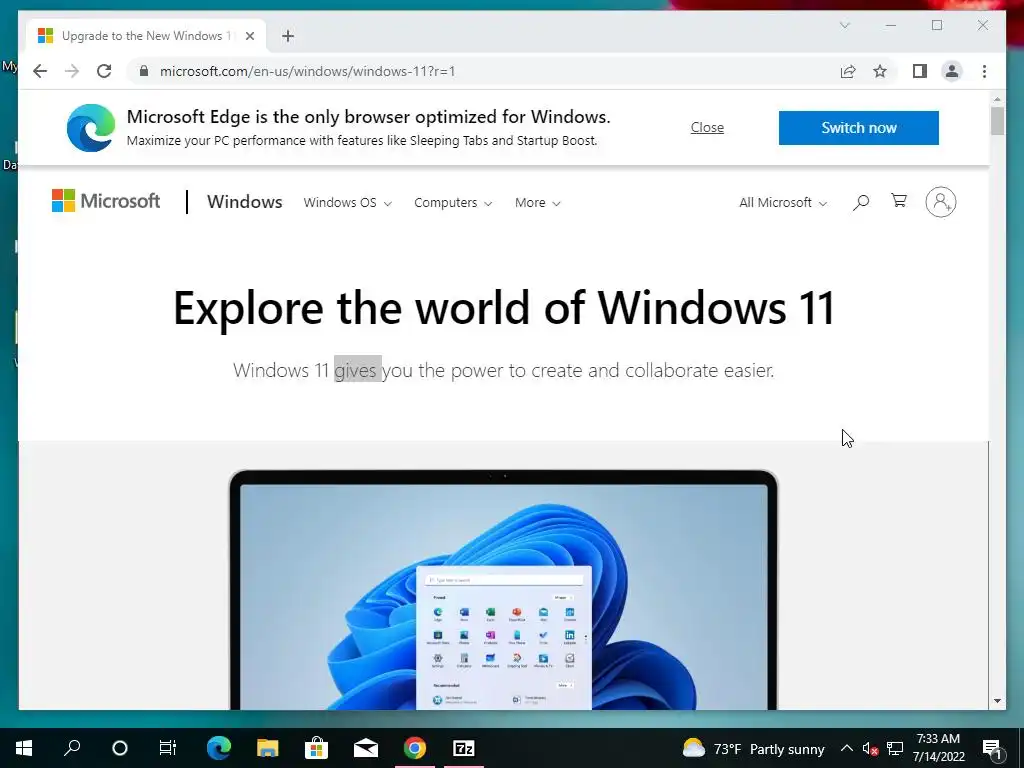Image resolution: width=1024 pixels, height=768 pixels.
Task: Open the site search magnifier
Action: [861, 202]
